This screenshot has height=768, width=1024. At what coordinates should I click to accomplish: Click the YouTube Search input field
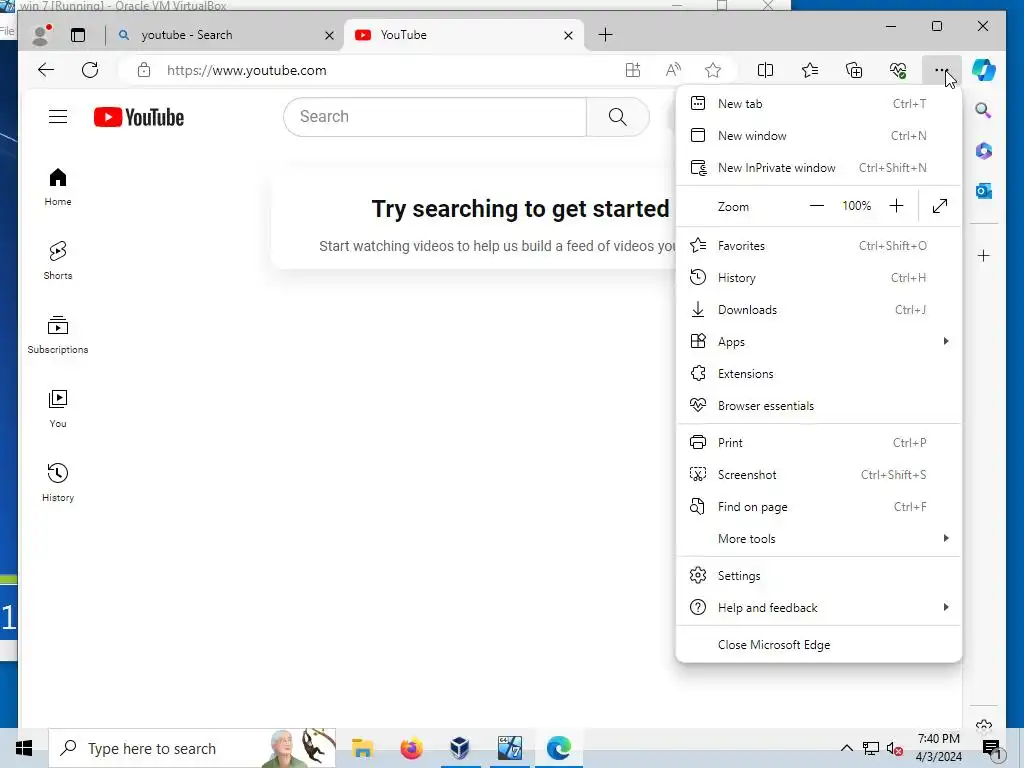pyautogui.click(x=435, y=117)
